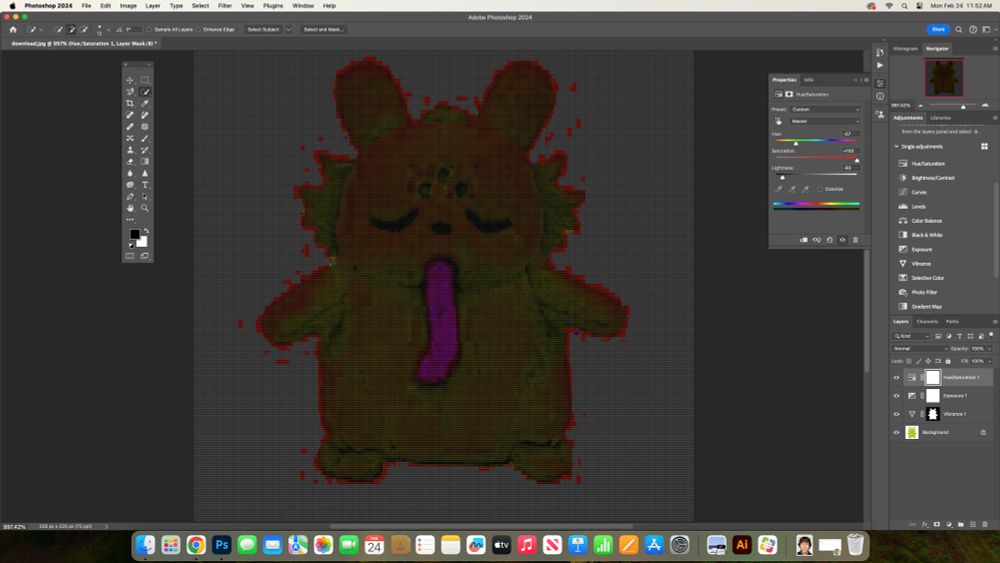The image size is (1000, 563).
Task: View previous state icon in Properties
Action: pos(816,240)
